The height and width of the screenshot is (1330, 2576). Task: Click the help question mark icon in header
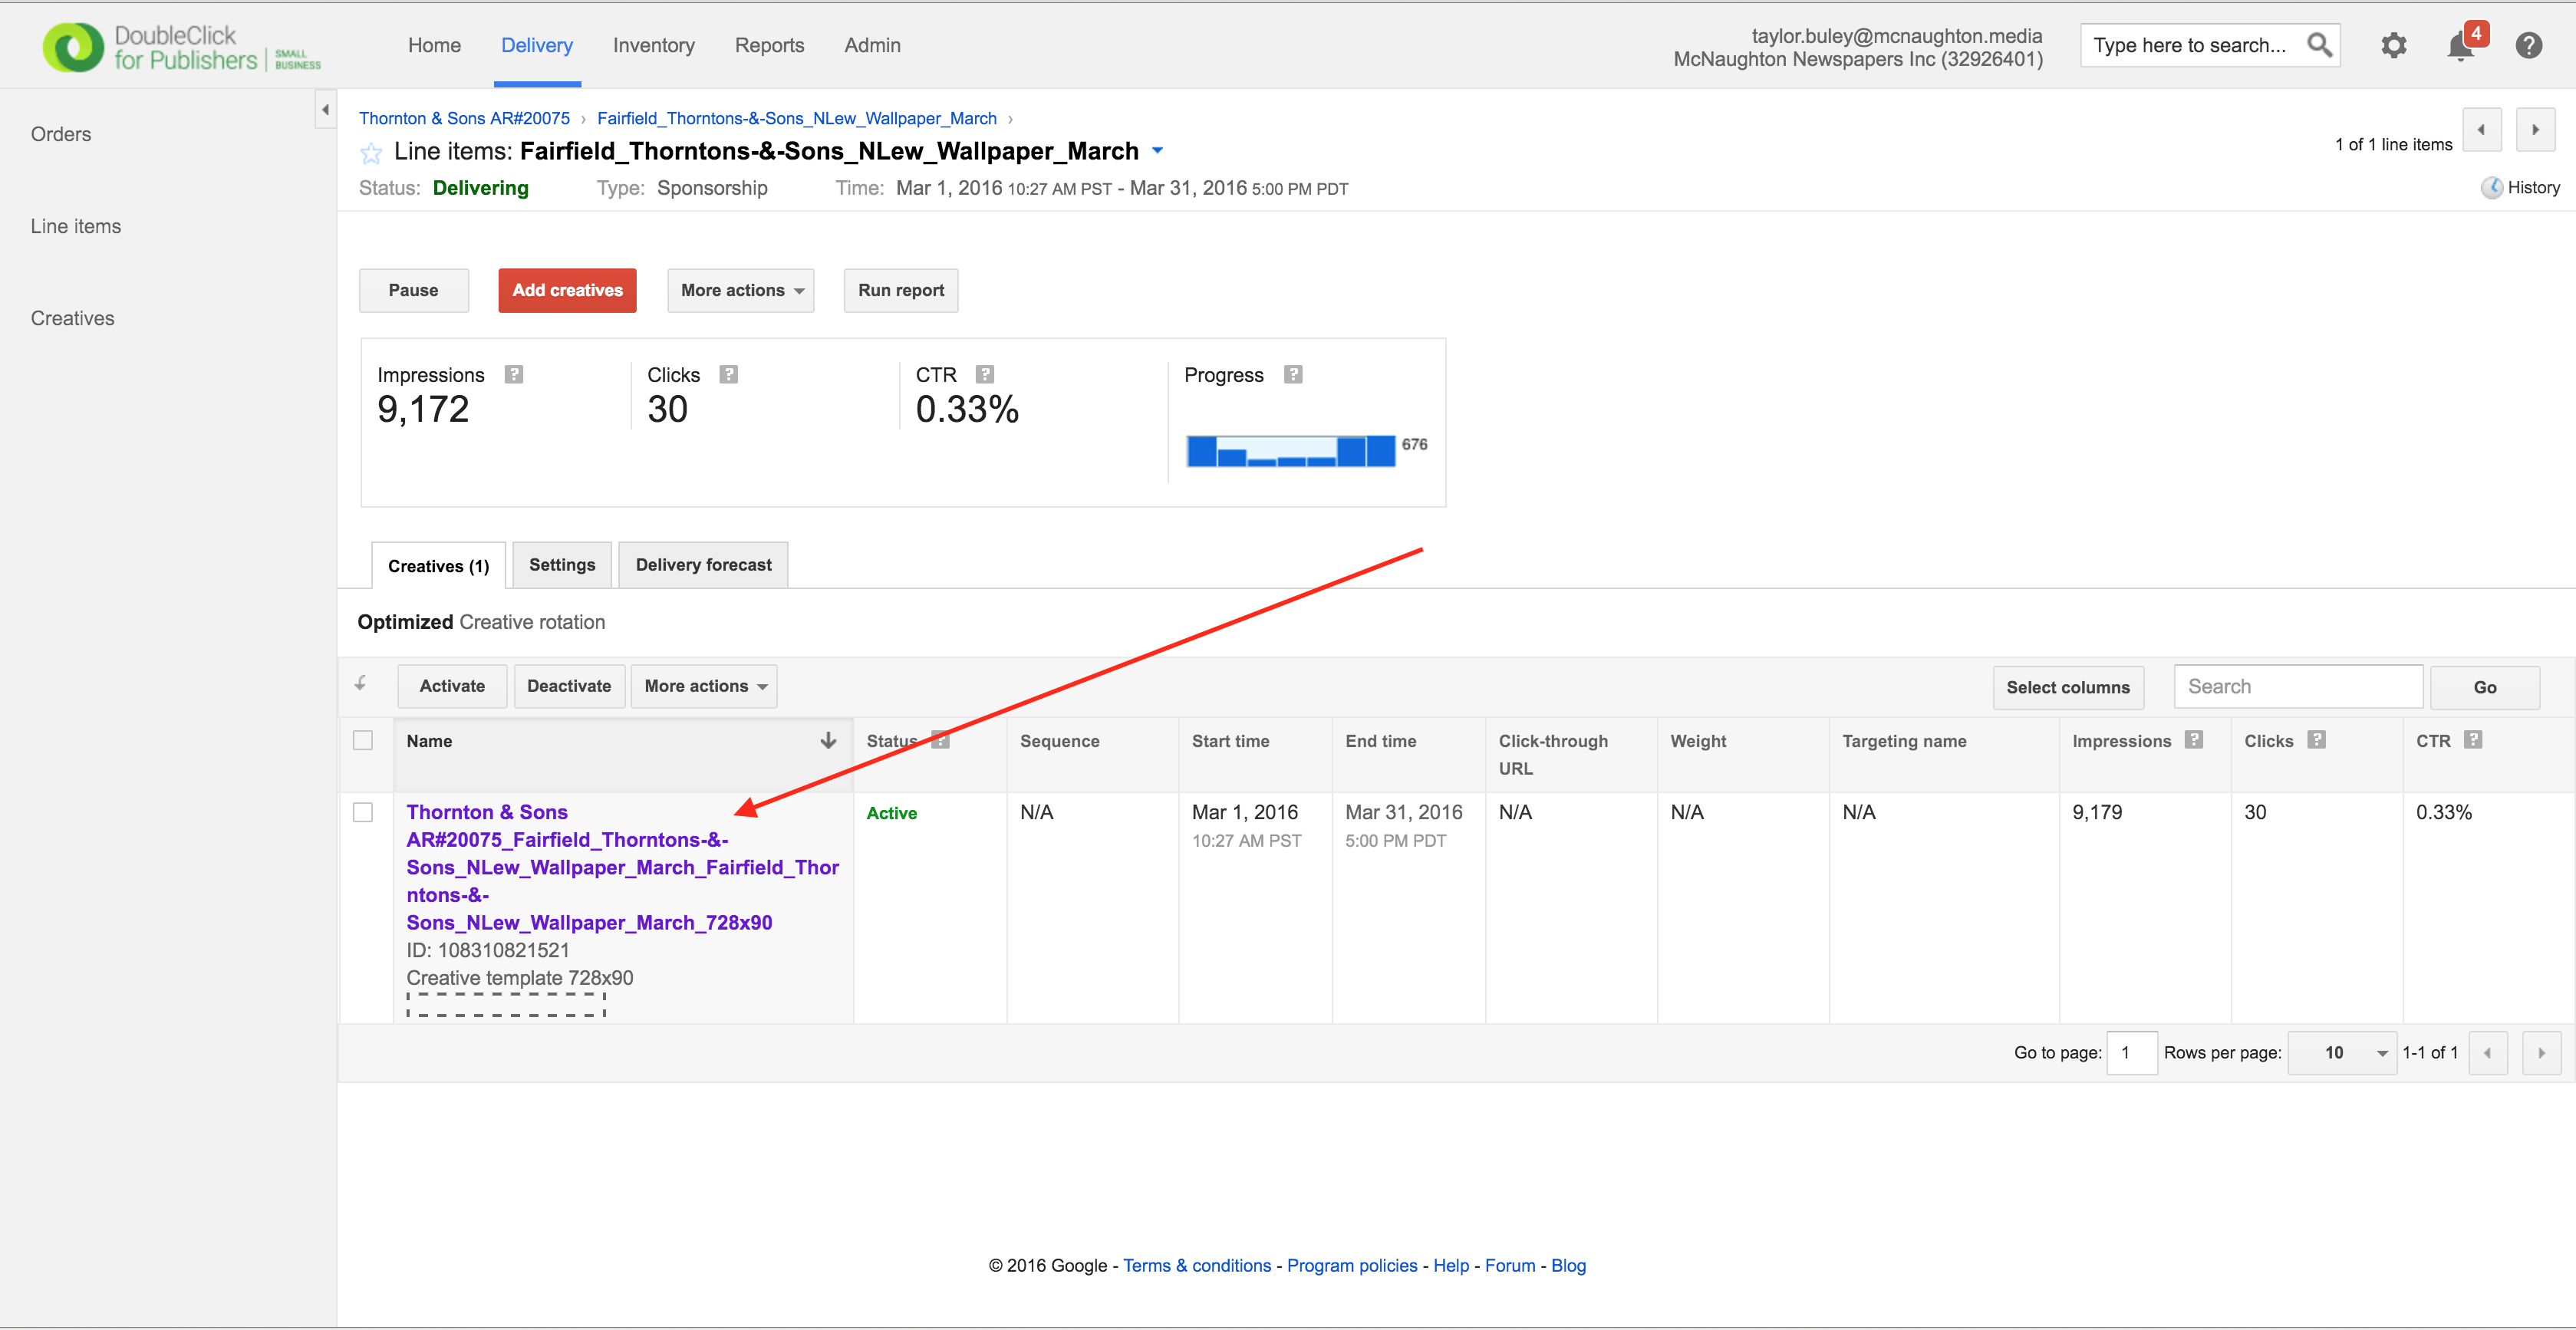pos(2528,45)
